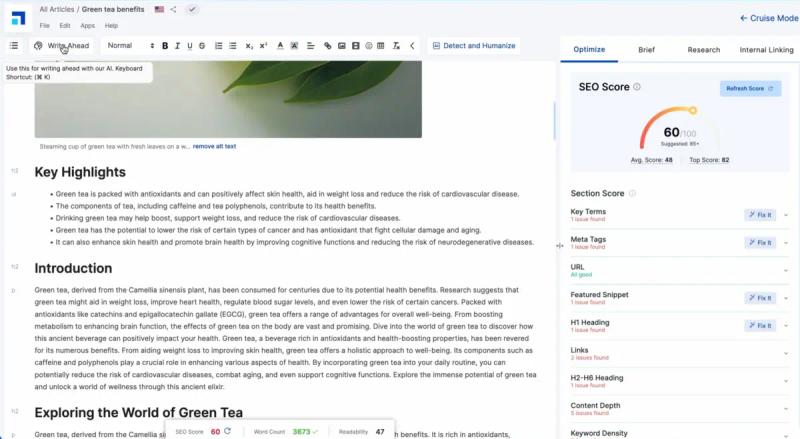Click Fix It for Meta Tags

760,242
